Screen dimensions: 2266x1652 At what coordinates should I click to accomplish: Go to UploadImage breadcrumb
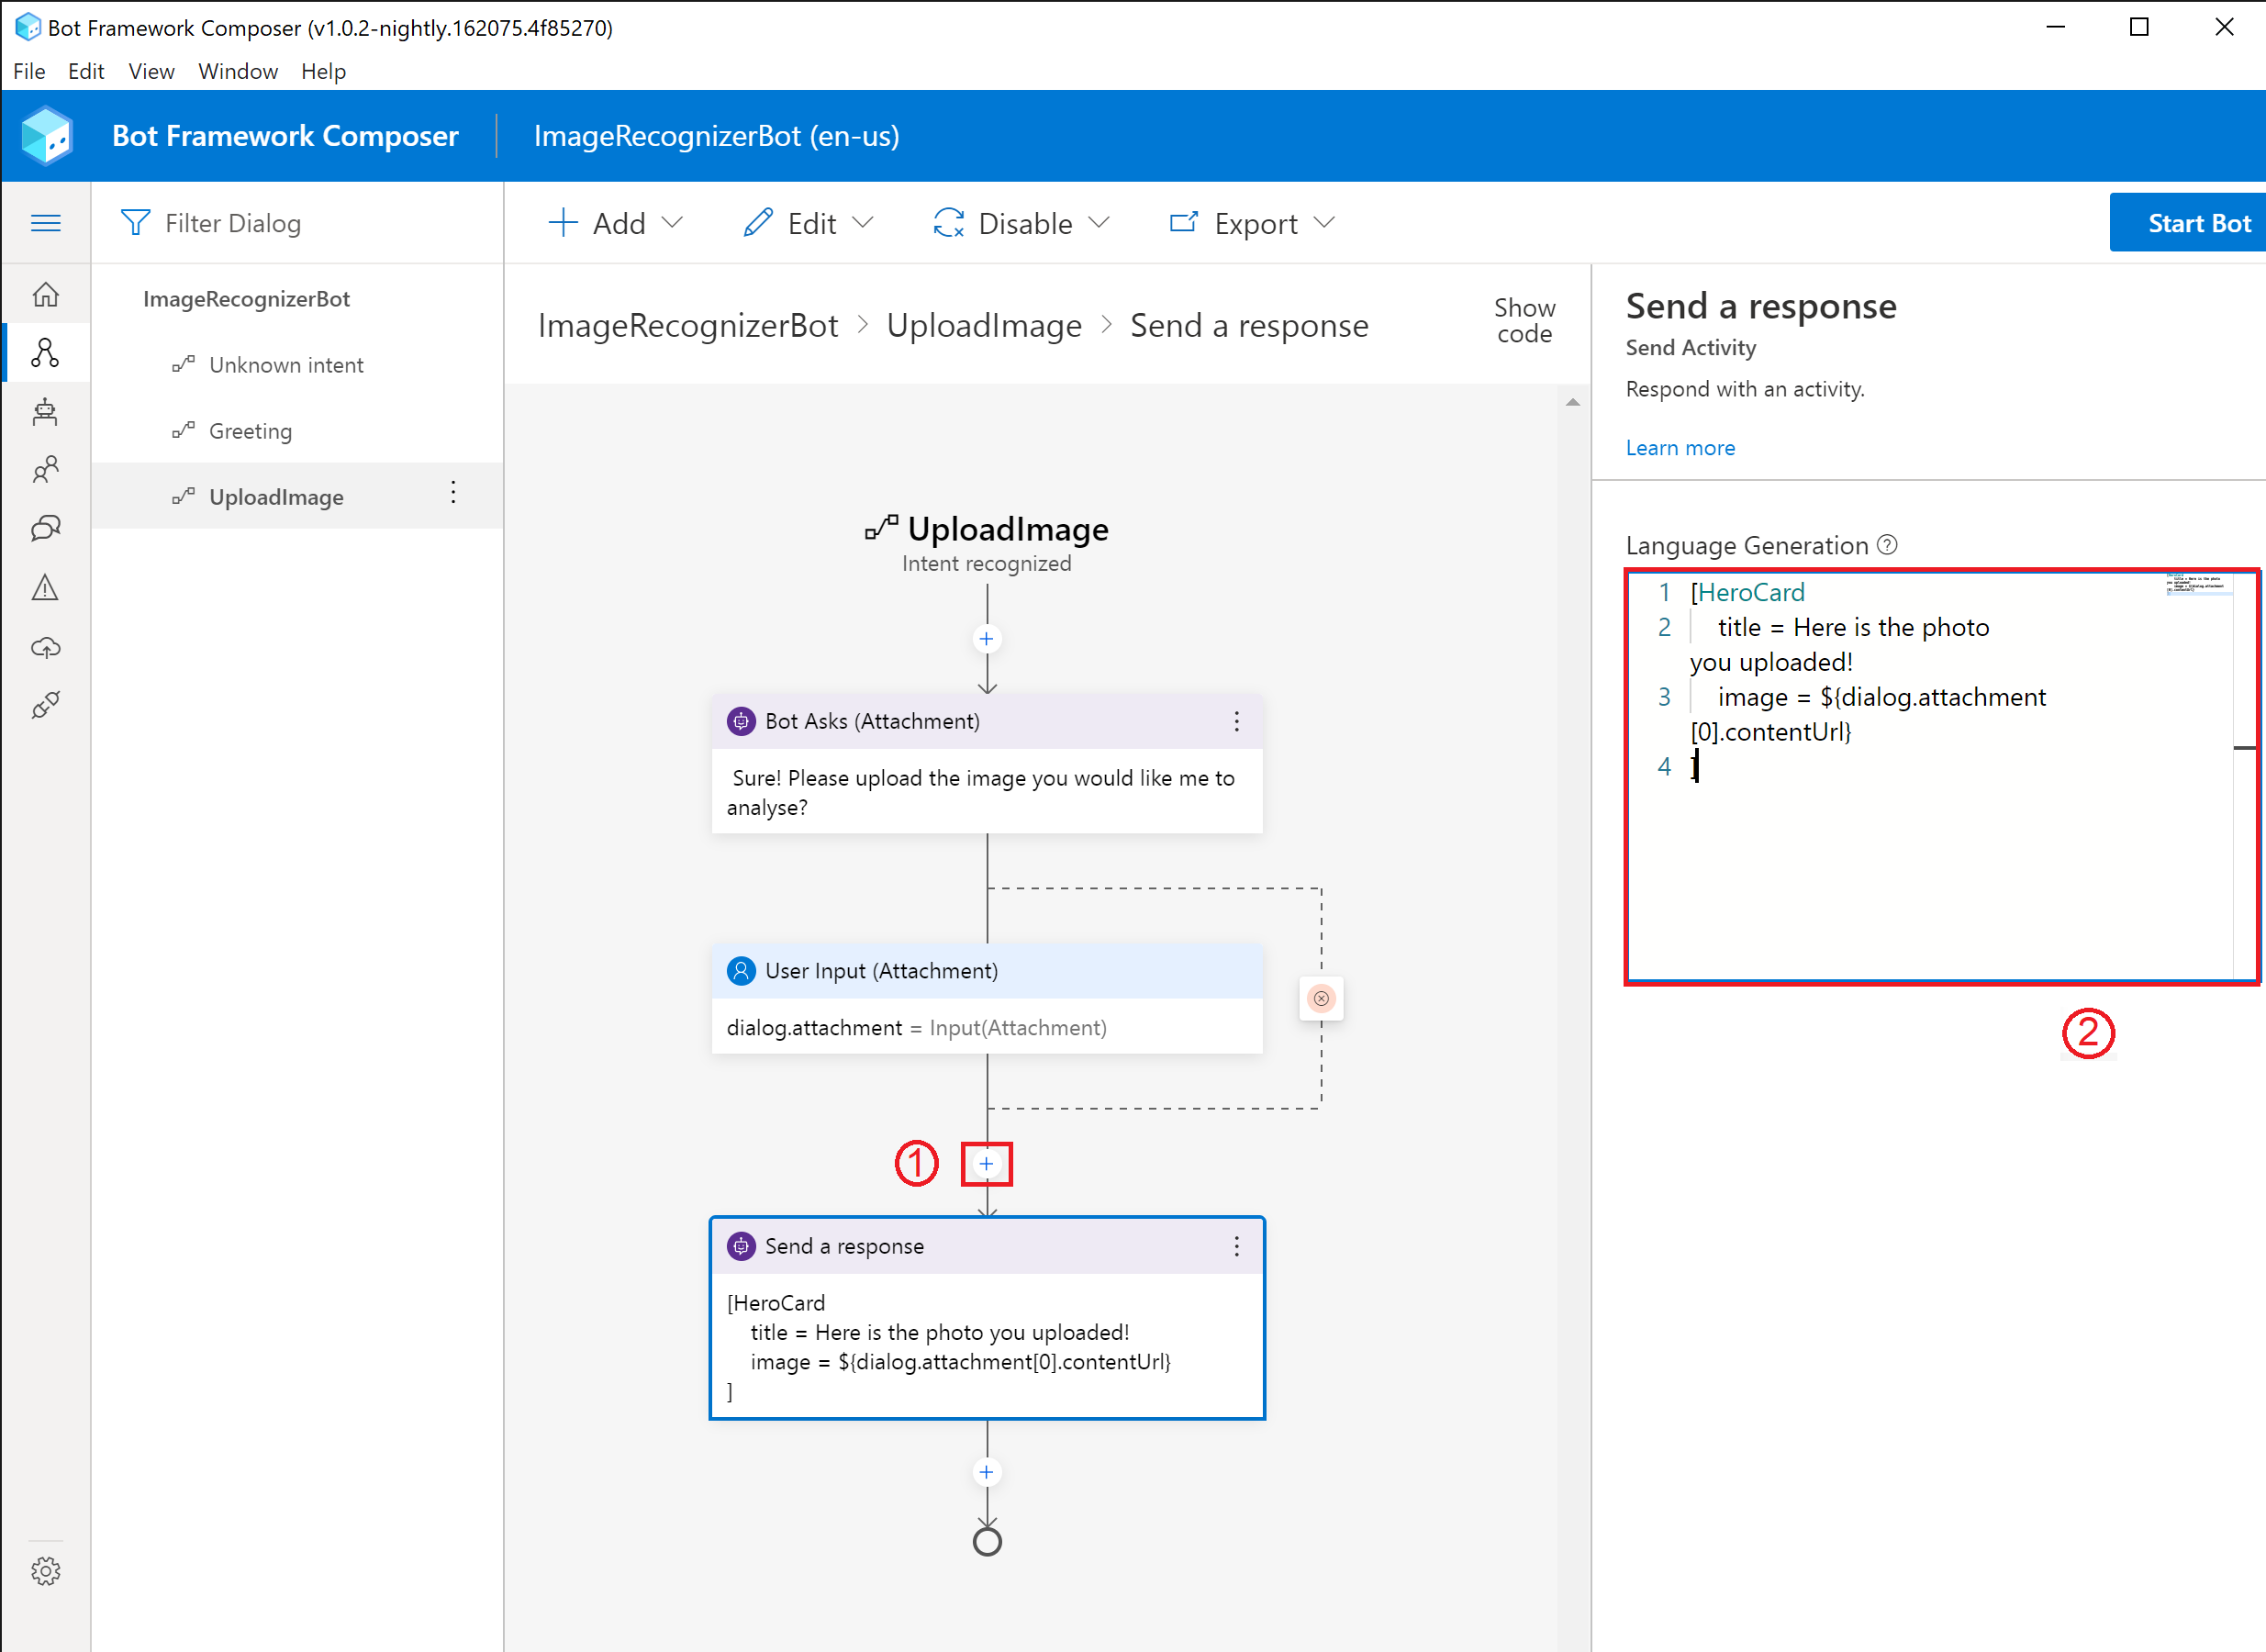point(984,326)
